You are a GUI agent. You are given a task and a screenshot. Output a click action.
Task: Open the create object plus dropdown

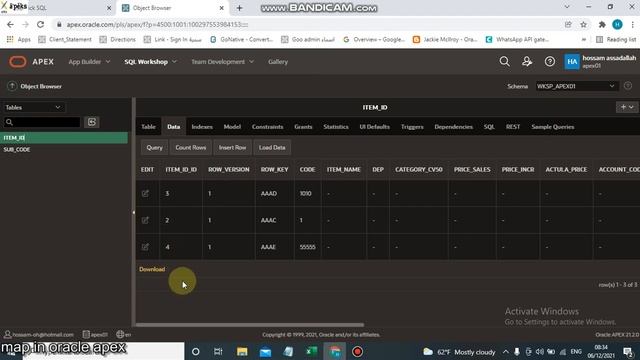(627, 107)
